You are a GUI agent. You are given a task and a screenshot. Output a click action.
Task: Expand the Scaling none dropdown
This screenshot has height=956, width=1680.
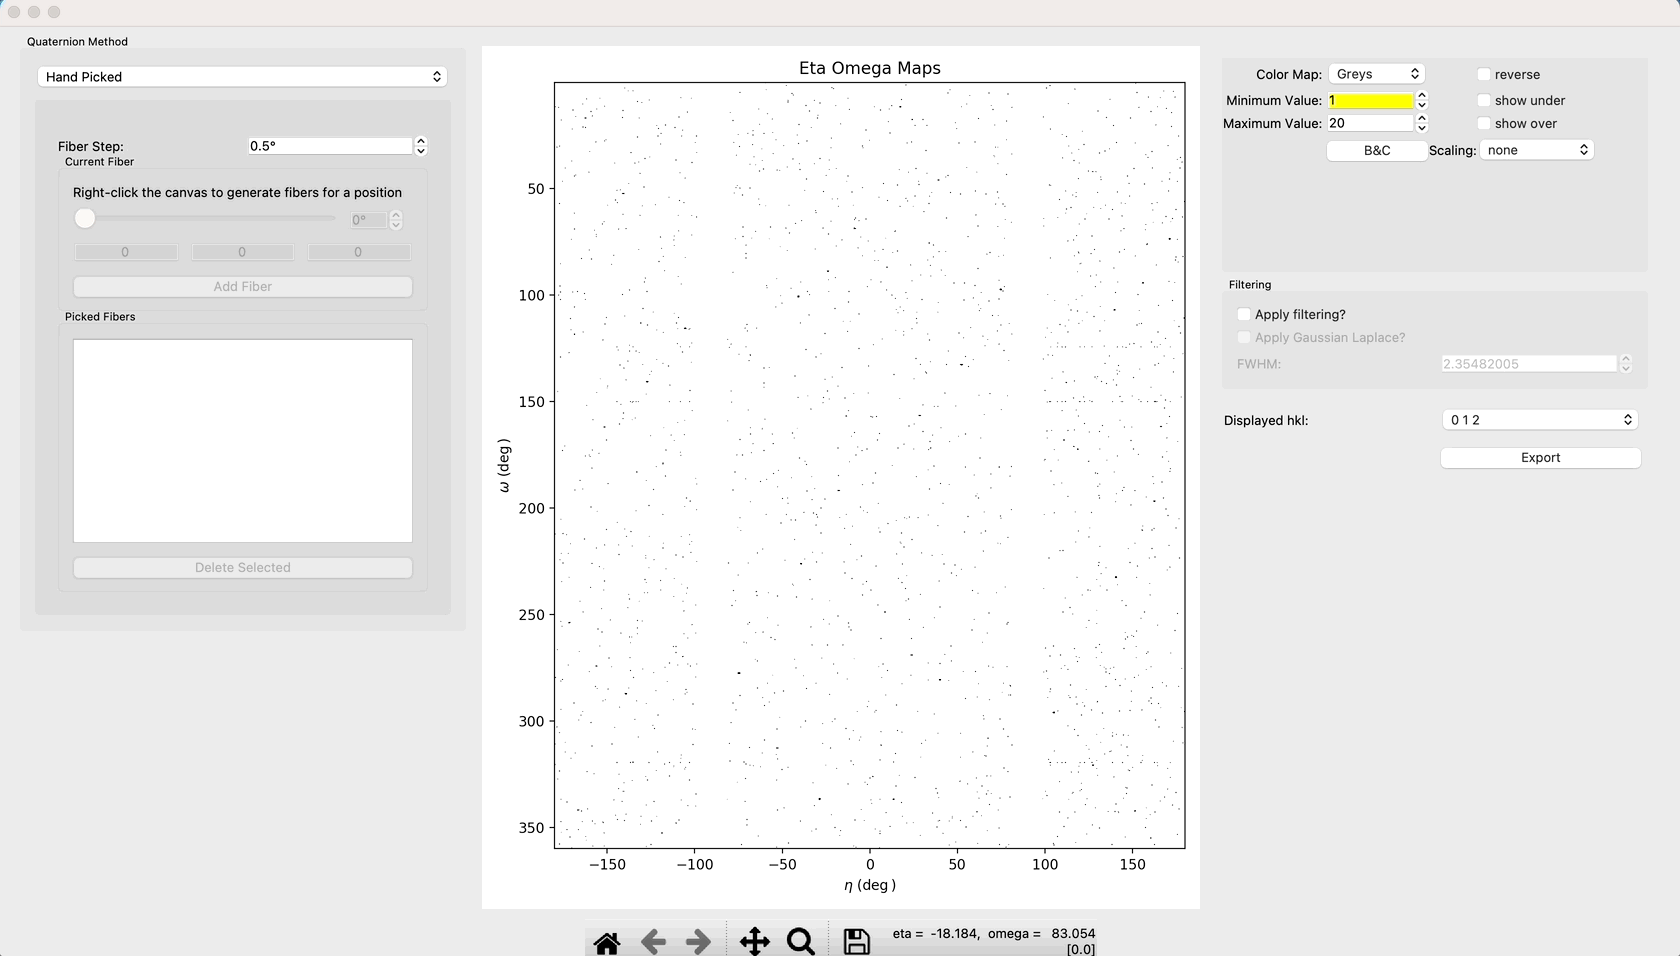tap(1537, 150)
